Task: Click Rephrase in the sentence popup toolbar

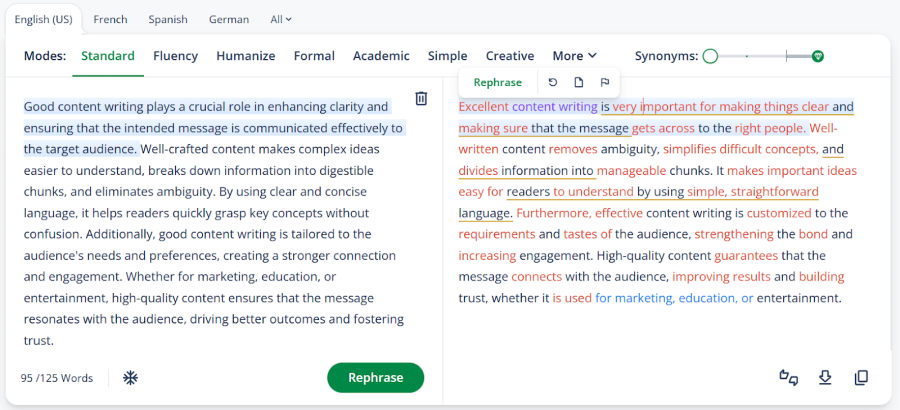Action: click(497, 82)
